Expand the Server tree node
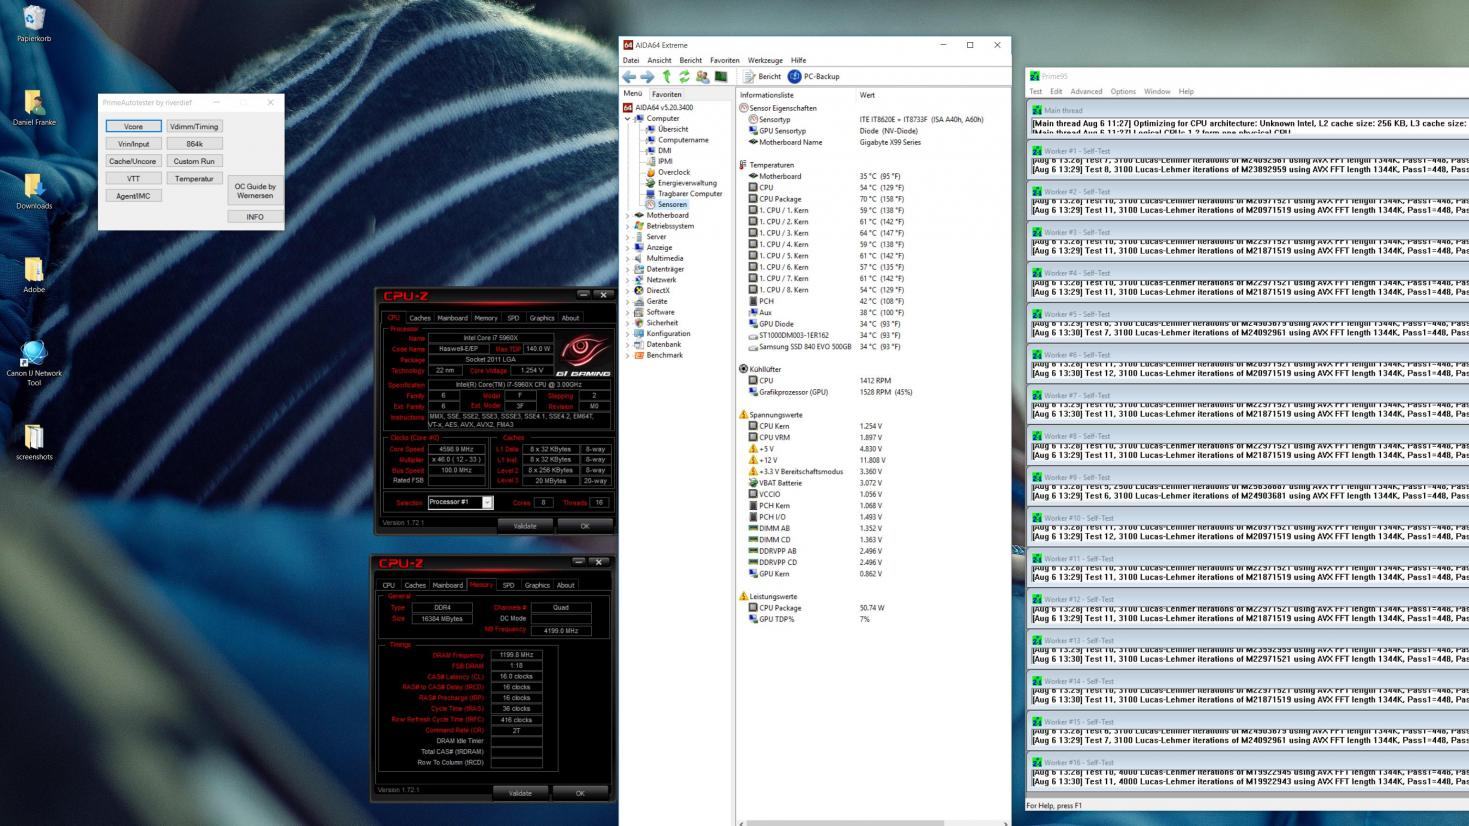 [x=628, y=237]
